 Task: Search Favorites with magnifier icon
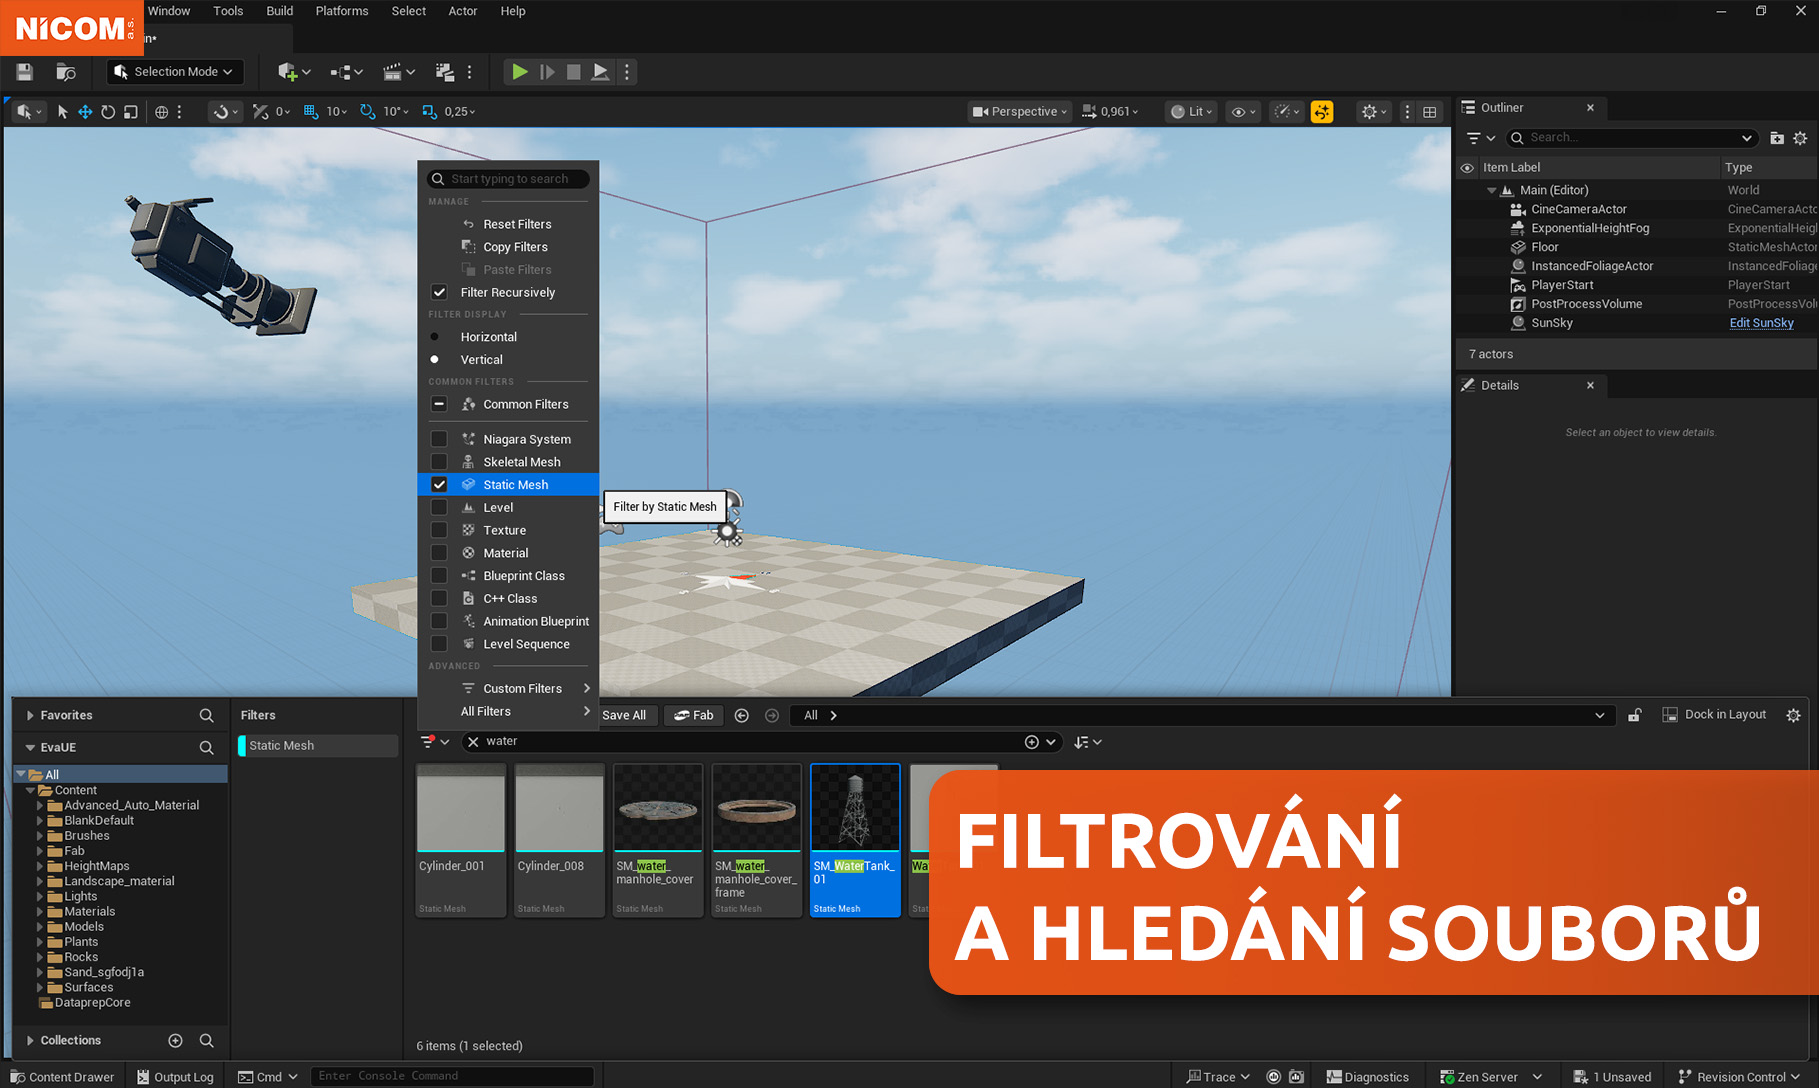tap(206, 715)
